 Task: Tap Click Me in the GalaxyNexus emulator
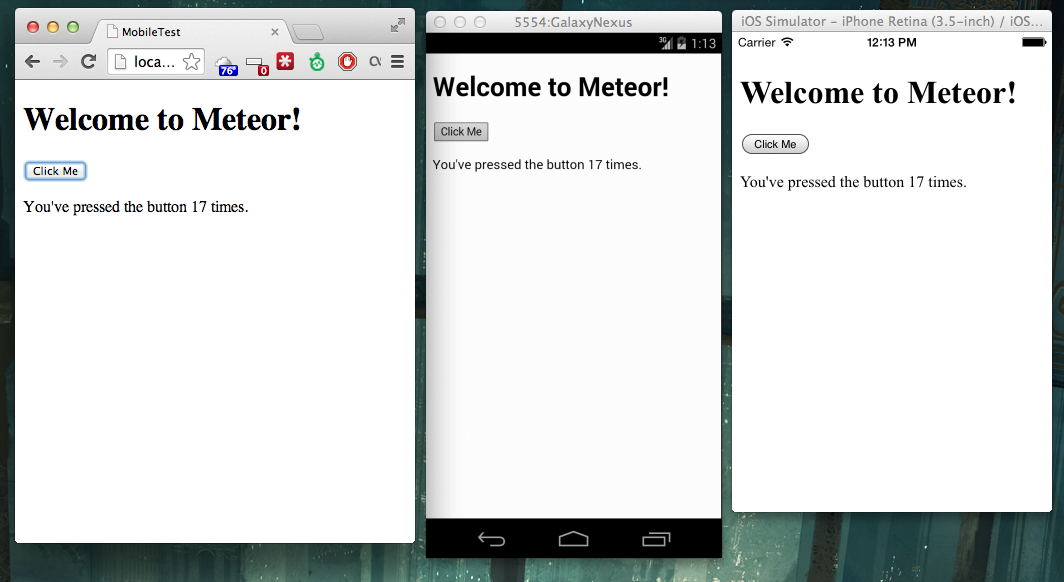pos(461,132)
